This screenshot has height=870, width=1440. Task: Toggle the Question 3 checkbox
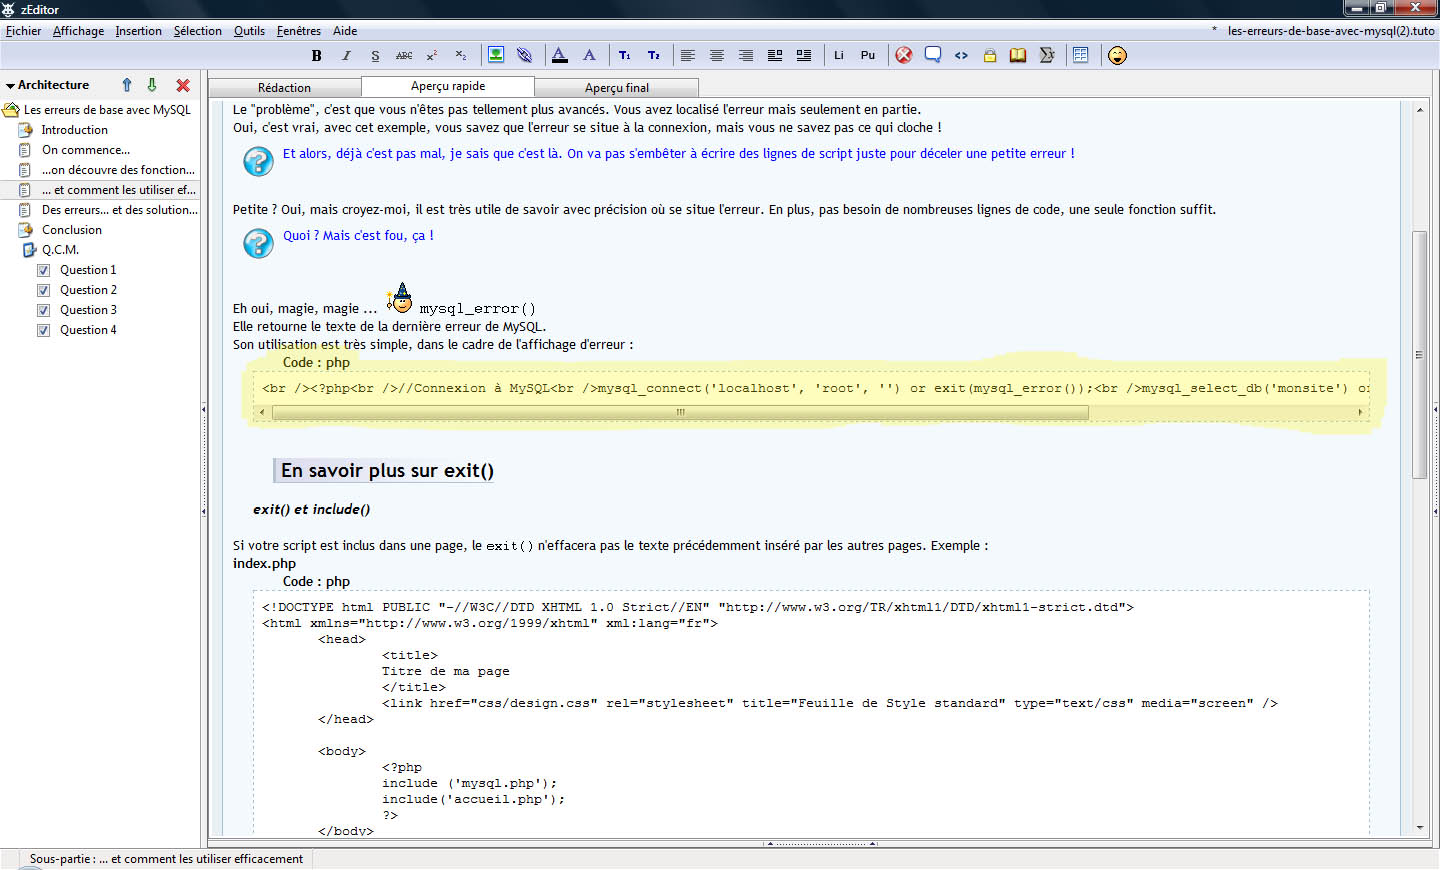(x=43, y=310)
